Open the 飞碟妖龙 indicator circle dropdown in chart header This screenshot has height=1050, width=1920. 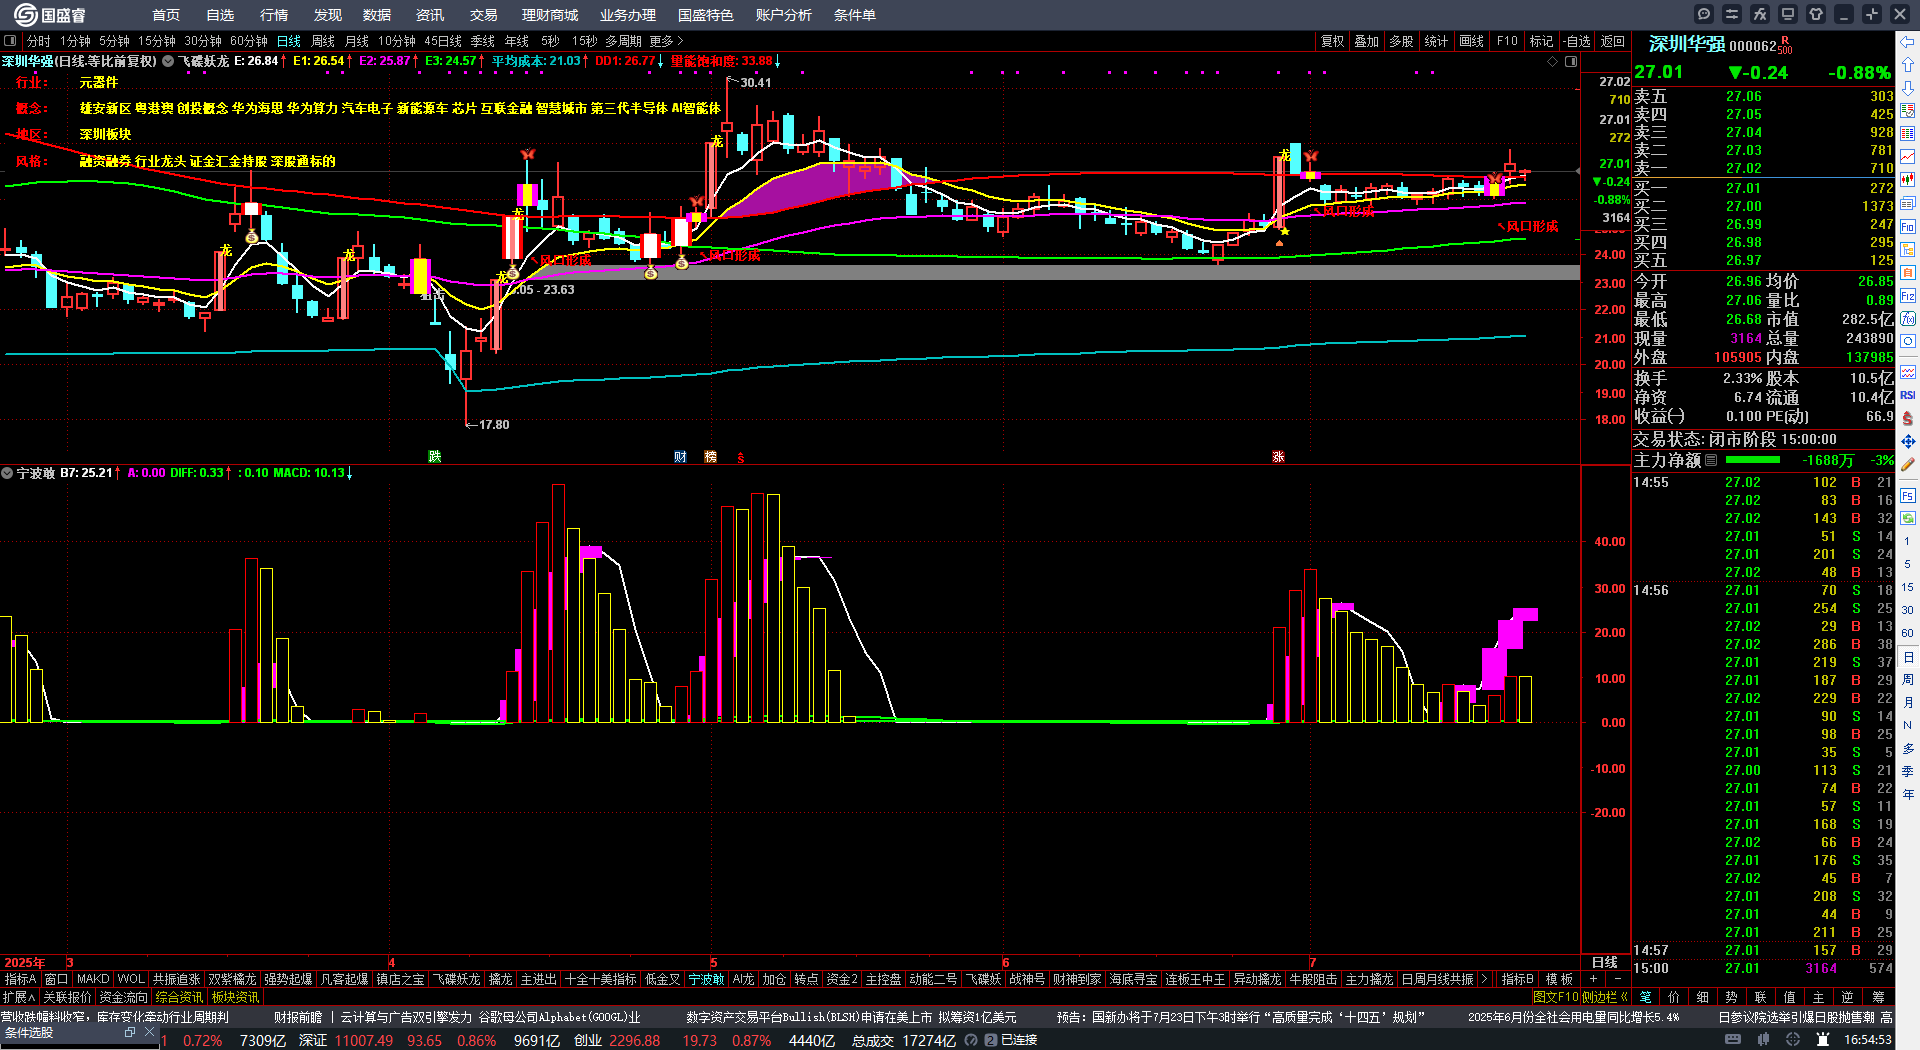(x=168, y=61)
